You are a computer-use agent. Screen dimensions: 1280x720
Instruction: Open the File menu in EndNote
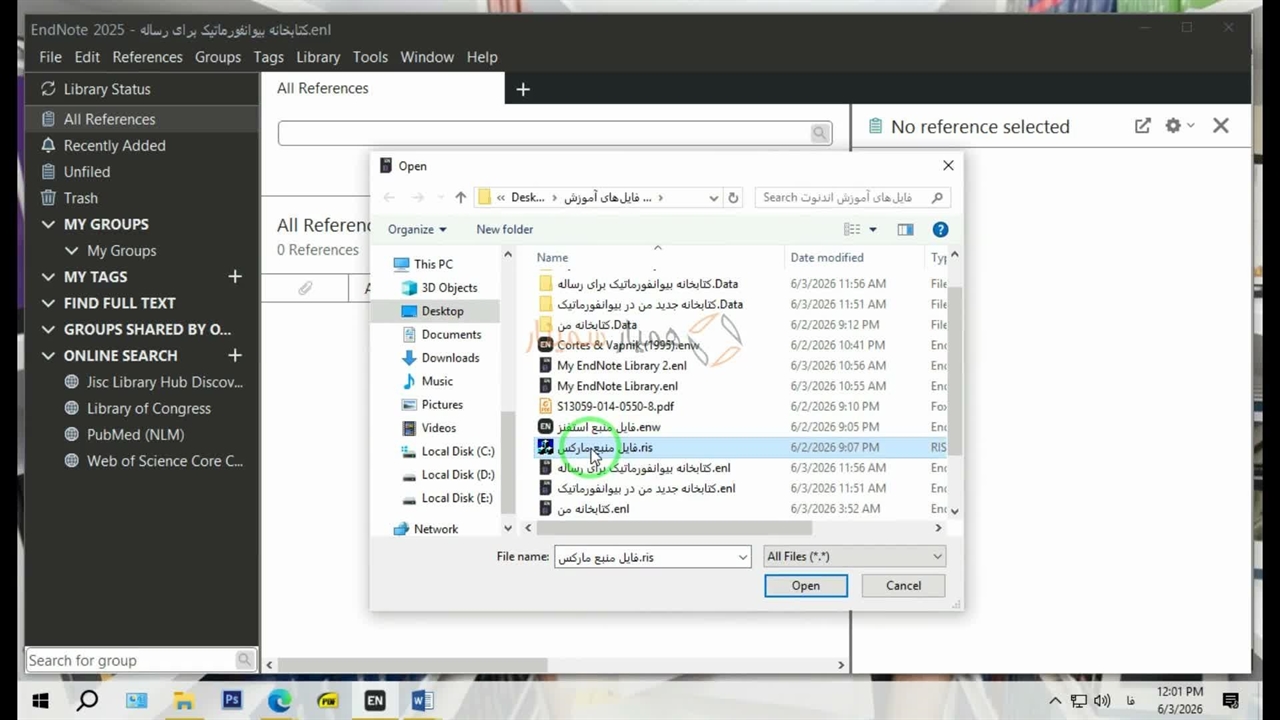coord(50,57)
